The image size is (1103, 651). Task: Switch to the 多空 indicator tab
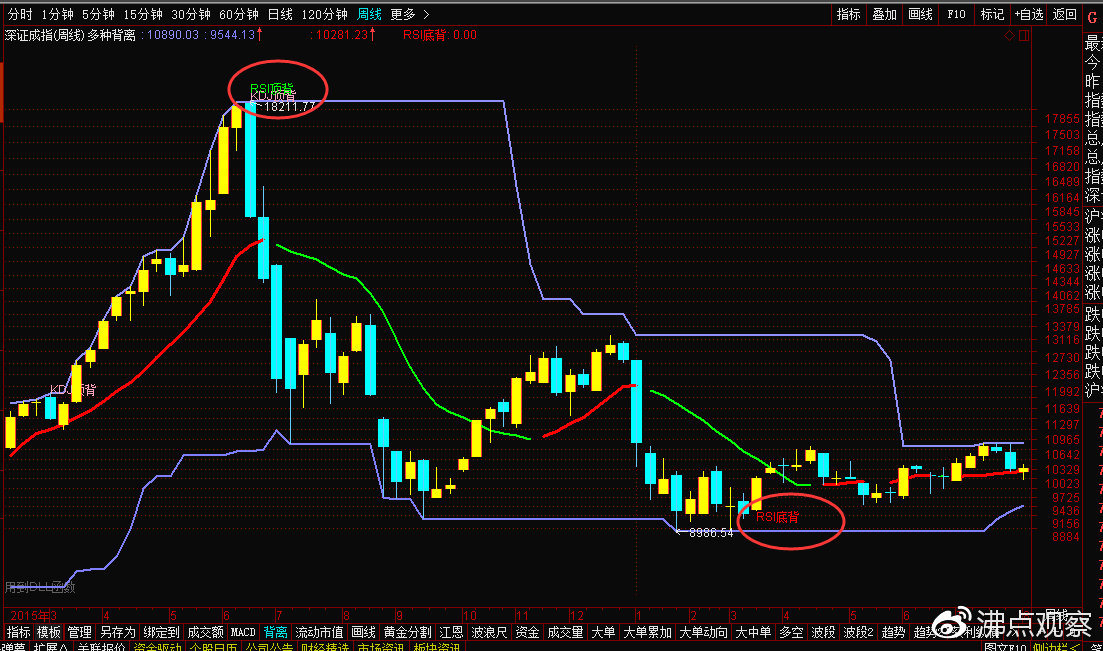point(790,632)
